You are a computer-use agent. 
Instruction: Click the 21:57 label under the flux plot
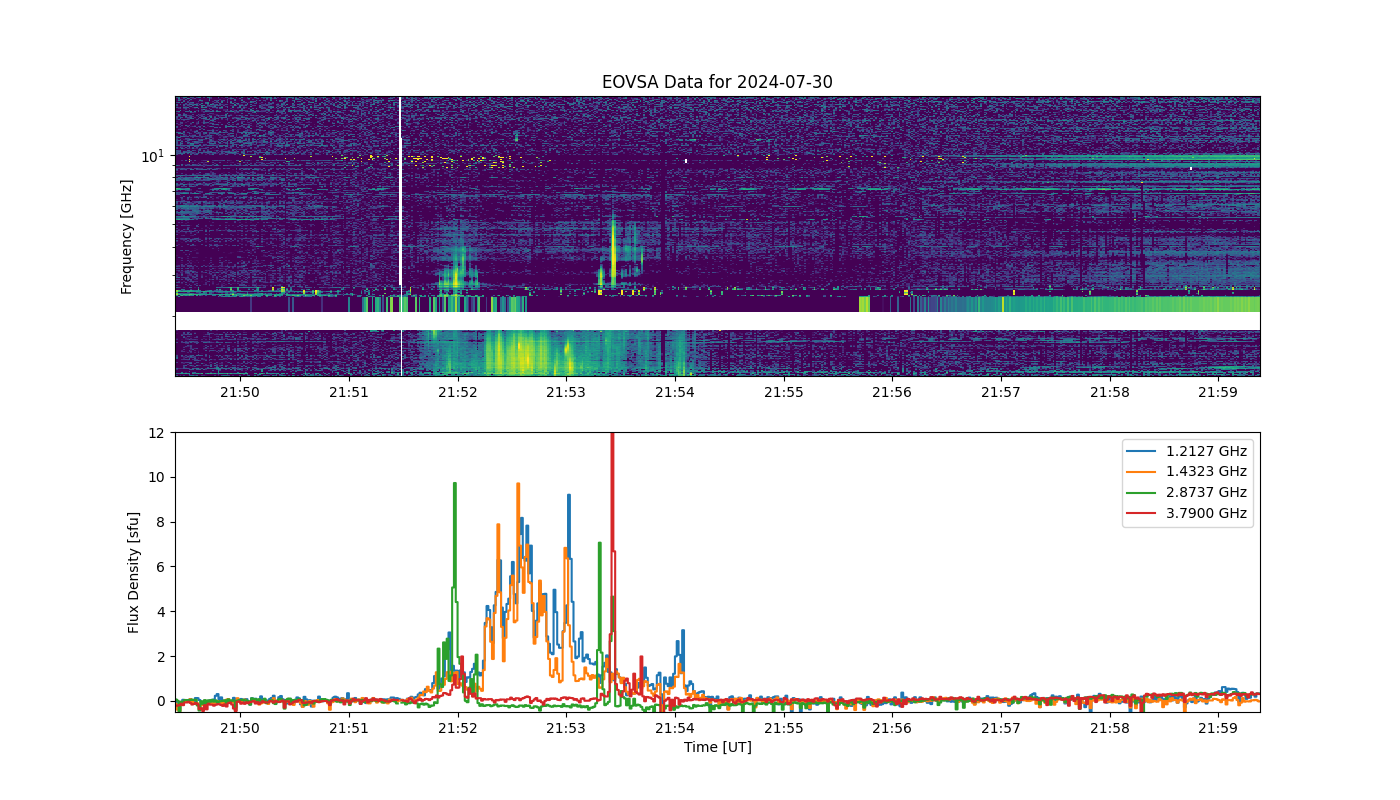1001,729
